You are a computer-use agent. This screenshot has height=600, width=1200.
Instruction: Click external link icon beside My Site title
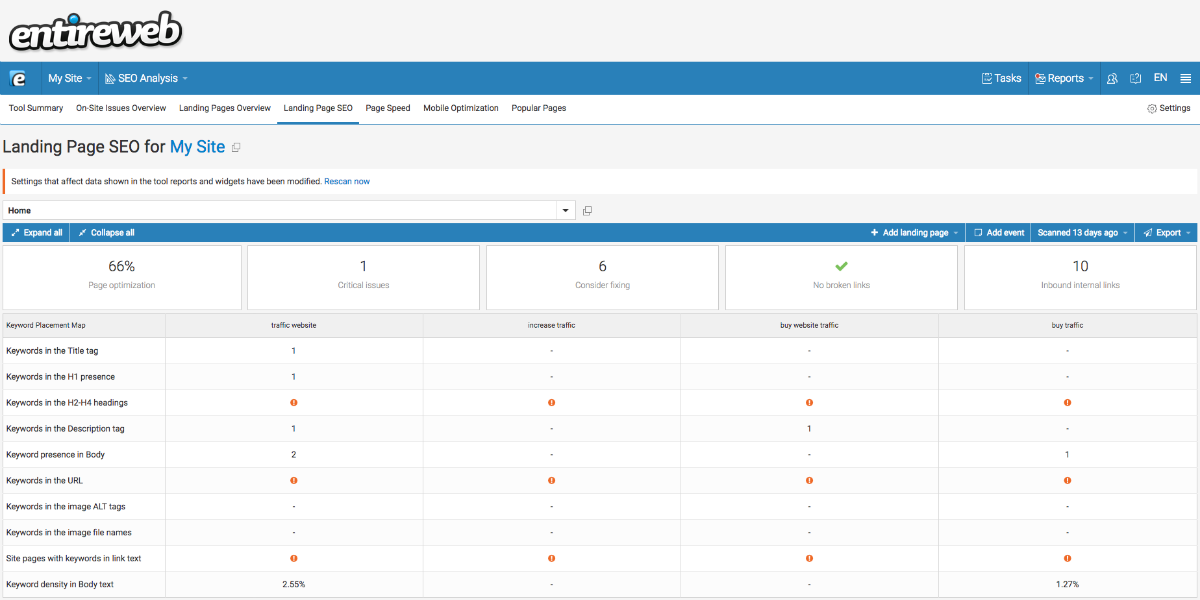[x=236, y=148]
